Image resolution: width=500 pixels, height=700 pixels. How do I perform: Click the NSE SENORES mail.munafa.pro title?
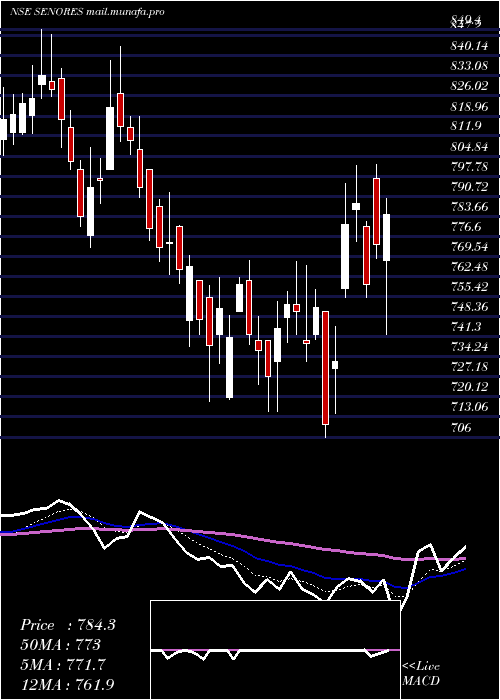(87, 12)
